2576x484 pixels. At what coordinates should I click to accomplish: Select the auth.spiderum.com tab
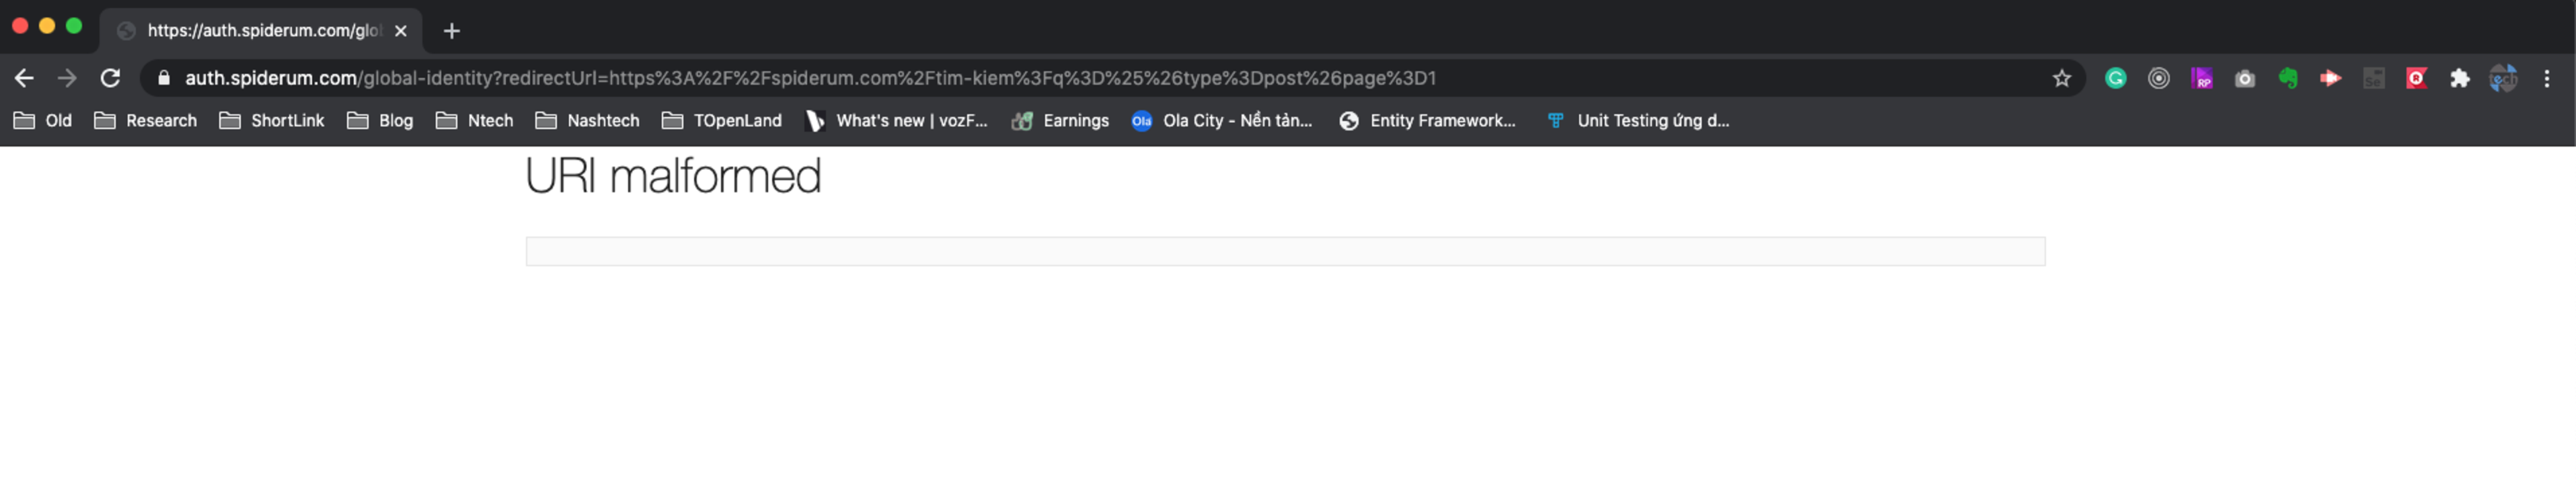(262, 31)
